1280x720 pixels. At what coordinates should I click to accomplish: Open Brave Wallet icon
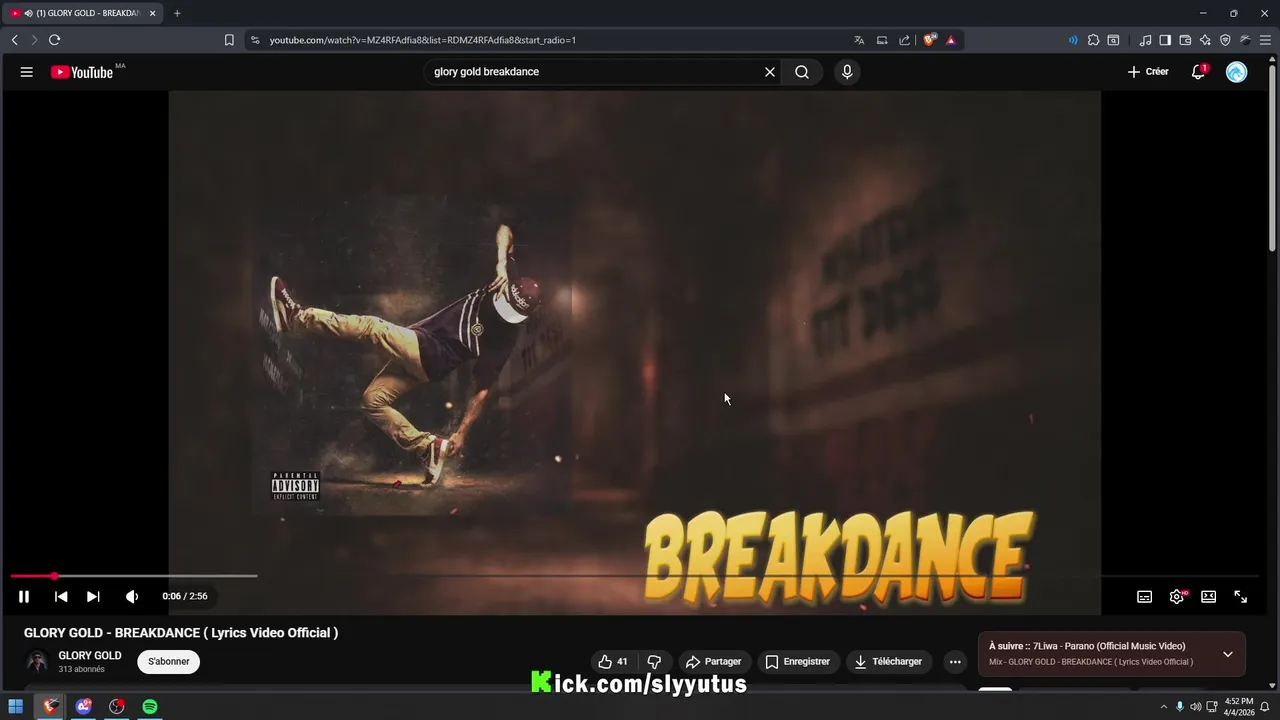coord(1185,40)
